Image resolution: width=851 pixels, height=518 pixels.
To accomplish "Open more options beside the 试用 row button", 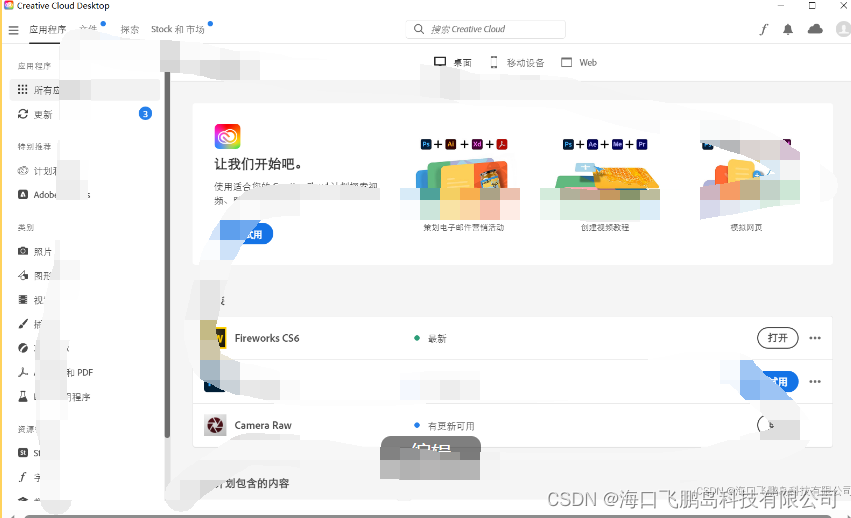I will click(x=815, y=382).
